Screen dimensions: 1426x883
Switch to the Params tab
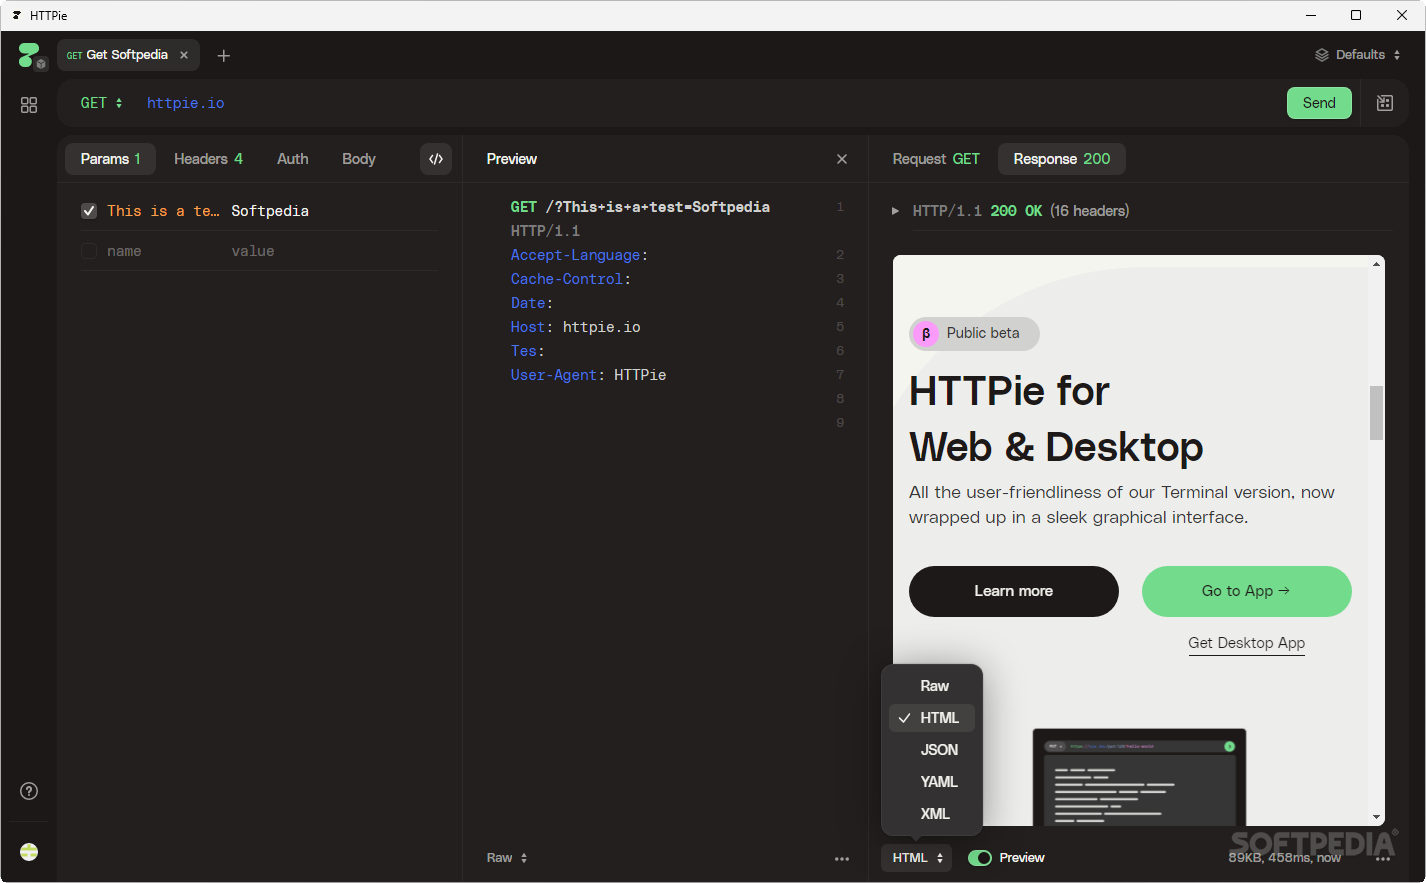[110, 159]
